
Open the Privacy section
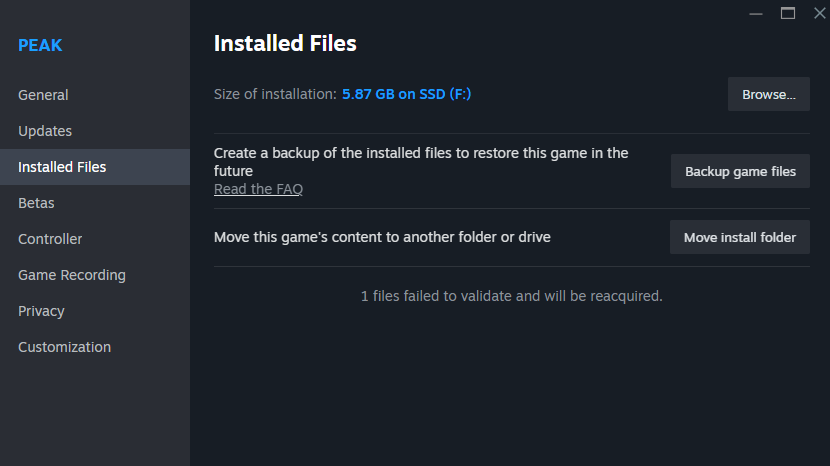pyautogui.click(x=41, y=311)
